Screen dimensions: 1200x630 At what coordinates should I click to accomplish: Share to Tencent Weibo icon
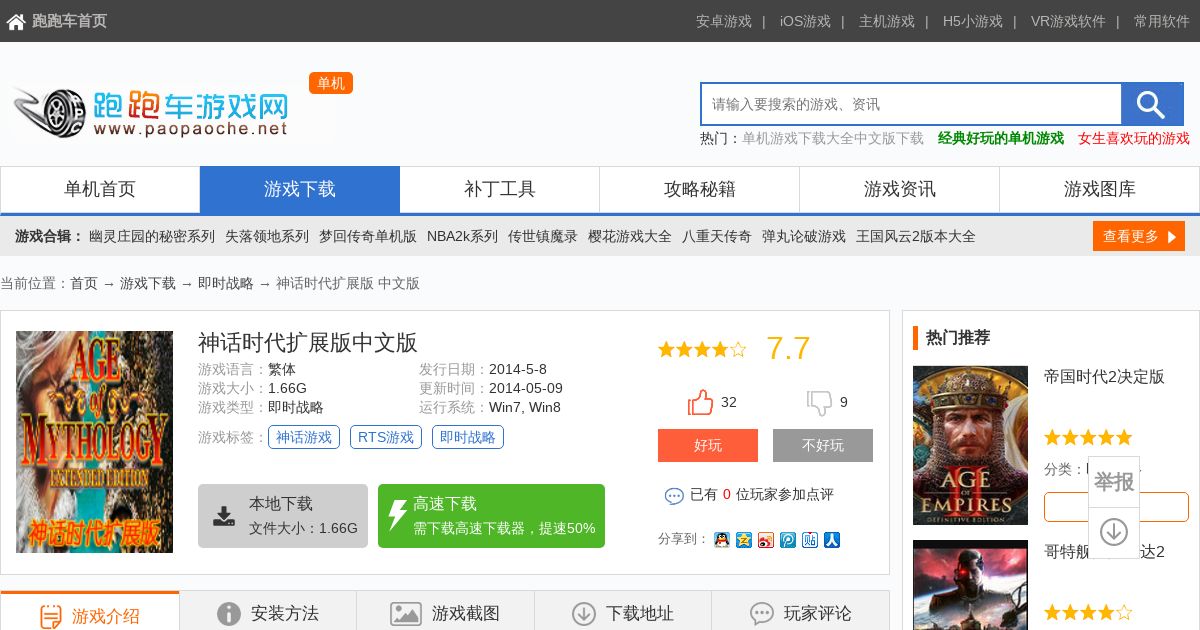tap(788, 540)
